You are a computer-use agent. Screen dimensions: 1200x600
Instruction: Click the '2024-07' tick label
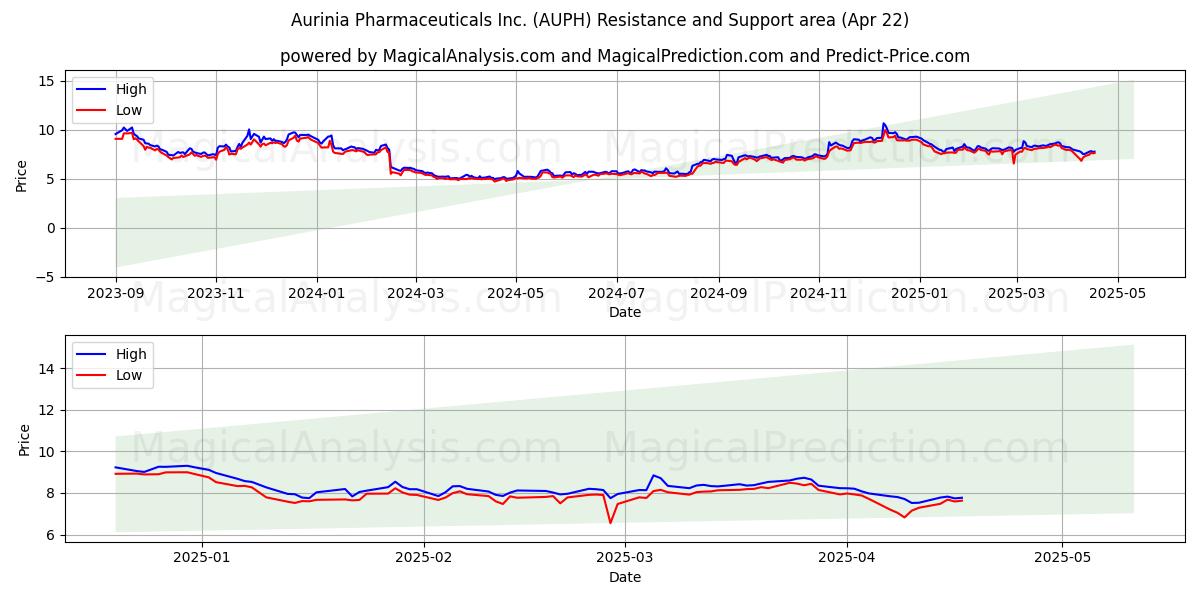pos(616,294)
